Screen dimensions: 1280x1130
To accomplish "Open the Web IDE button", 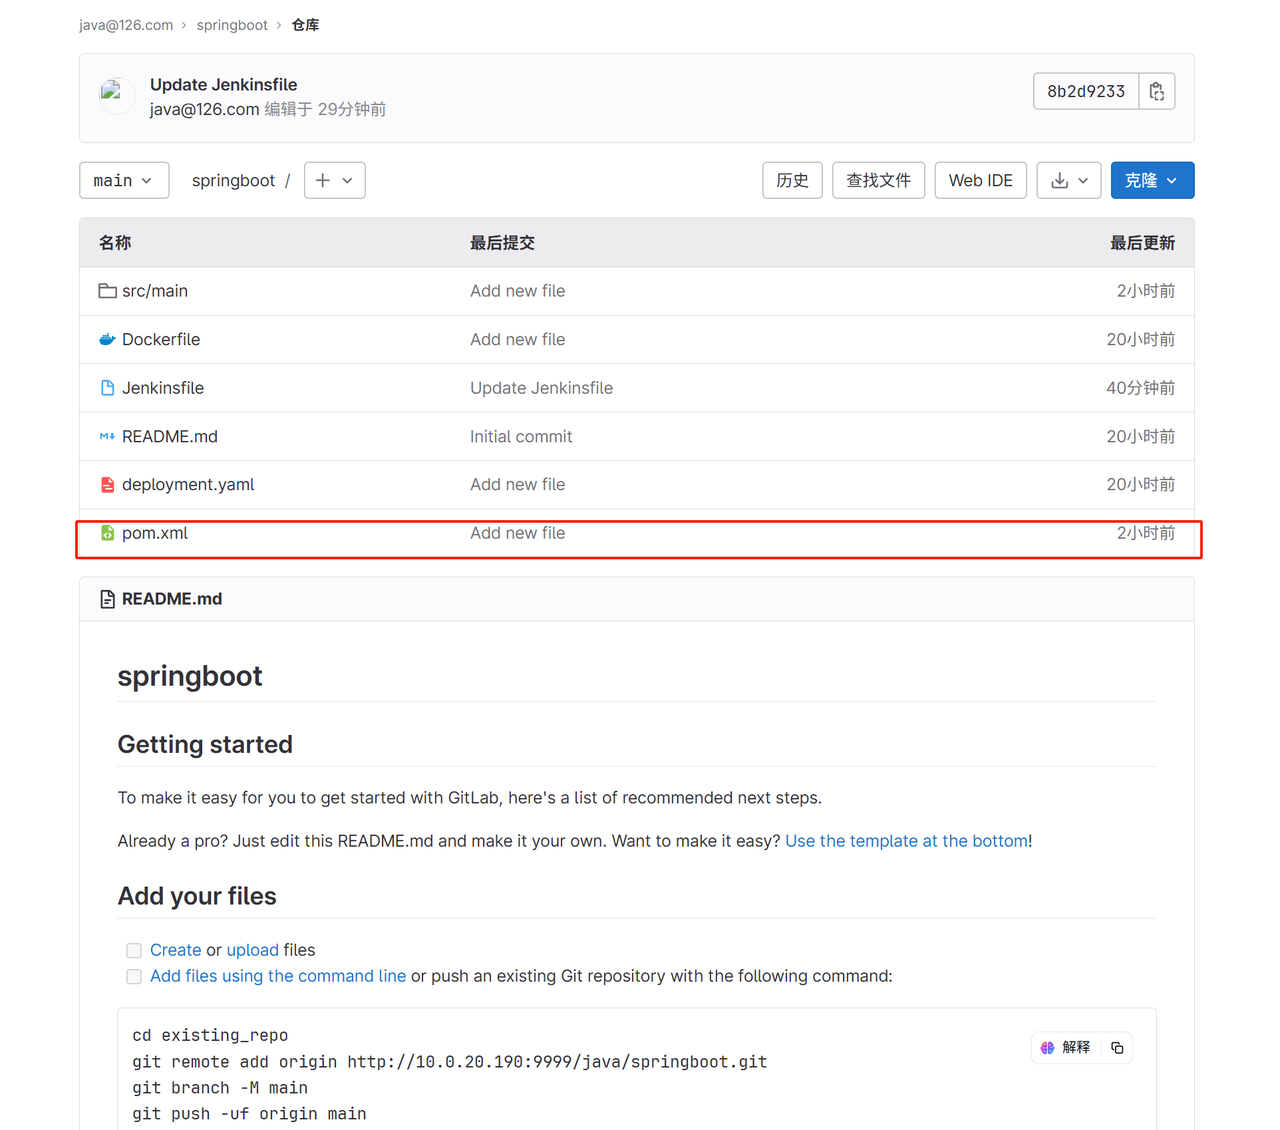I will 980,181.
